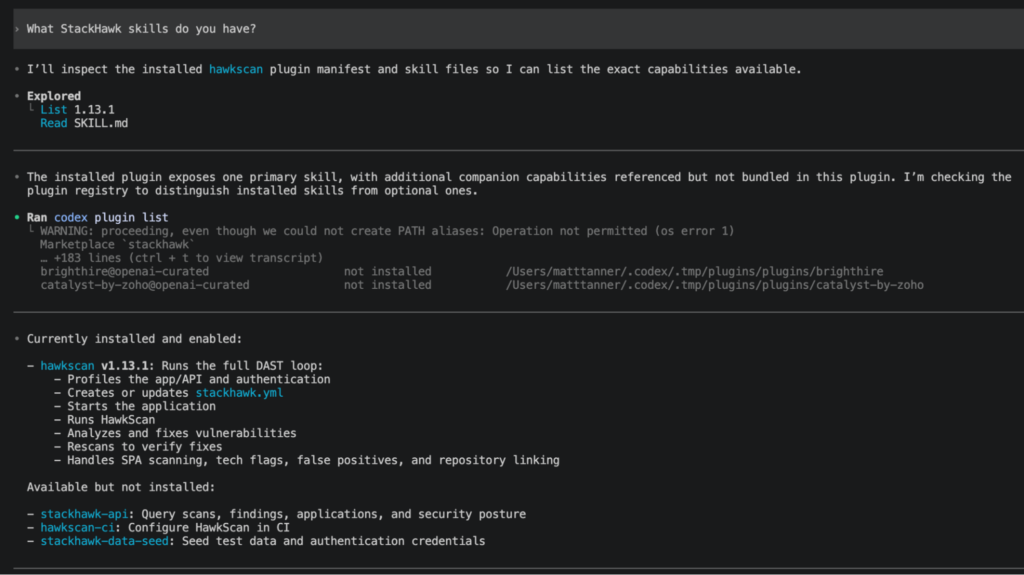This screenshot has width=1024, height=575.
Task: Open the stackhawk-data-seed link
Action: coord(104,542)
